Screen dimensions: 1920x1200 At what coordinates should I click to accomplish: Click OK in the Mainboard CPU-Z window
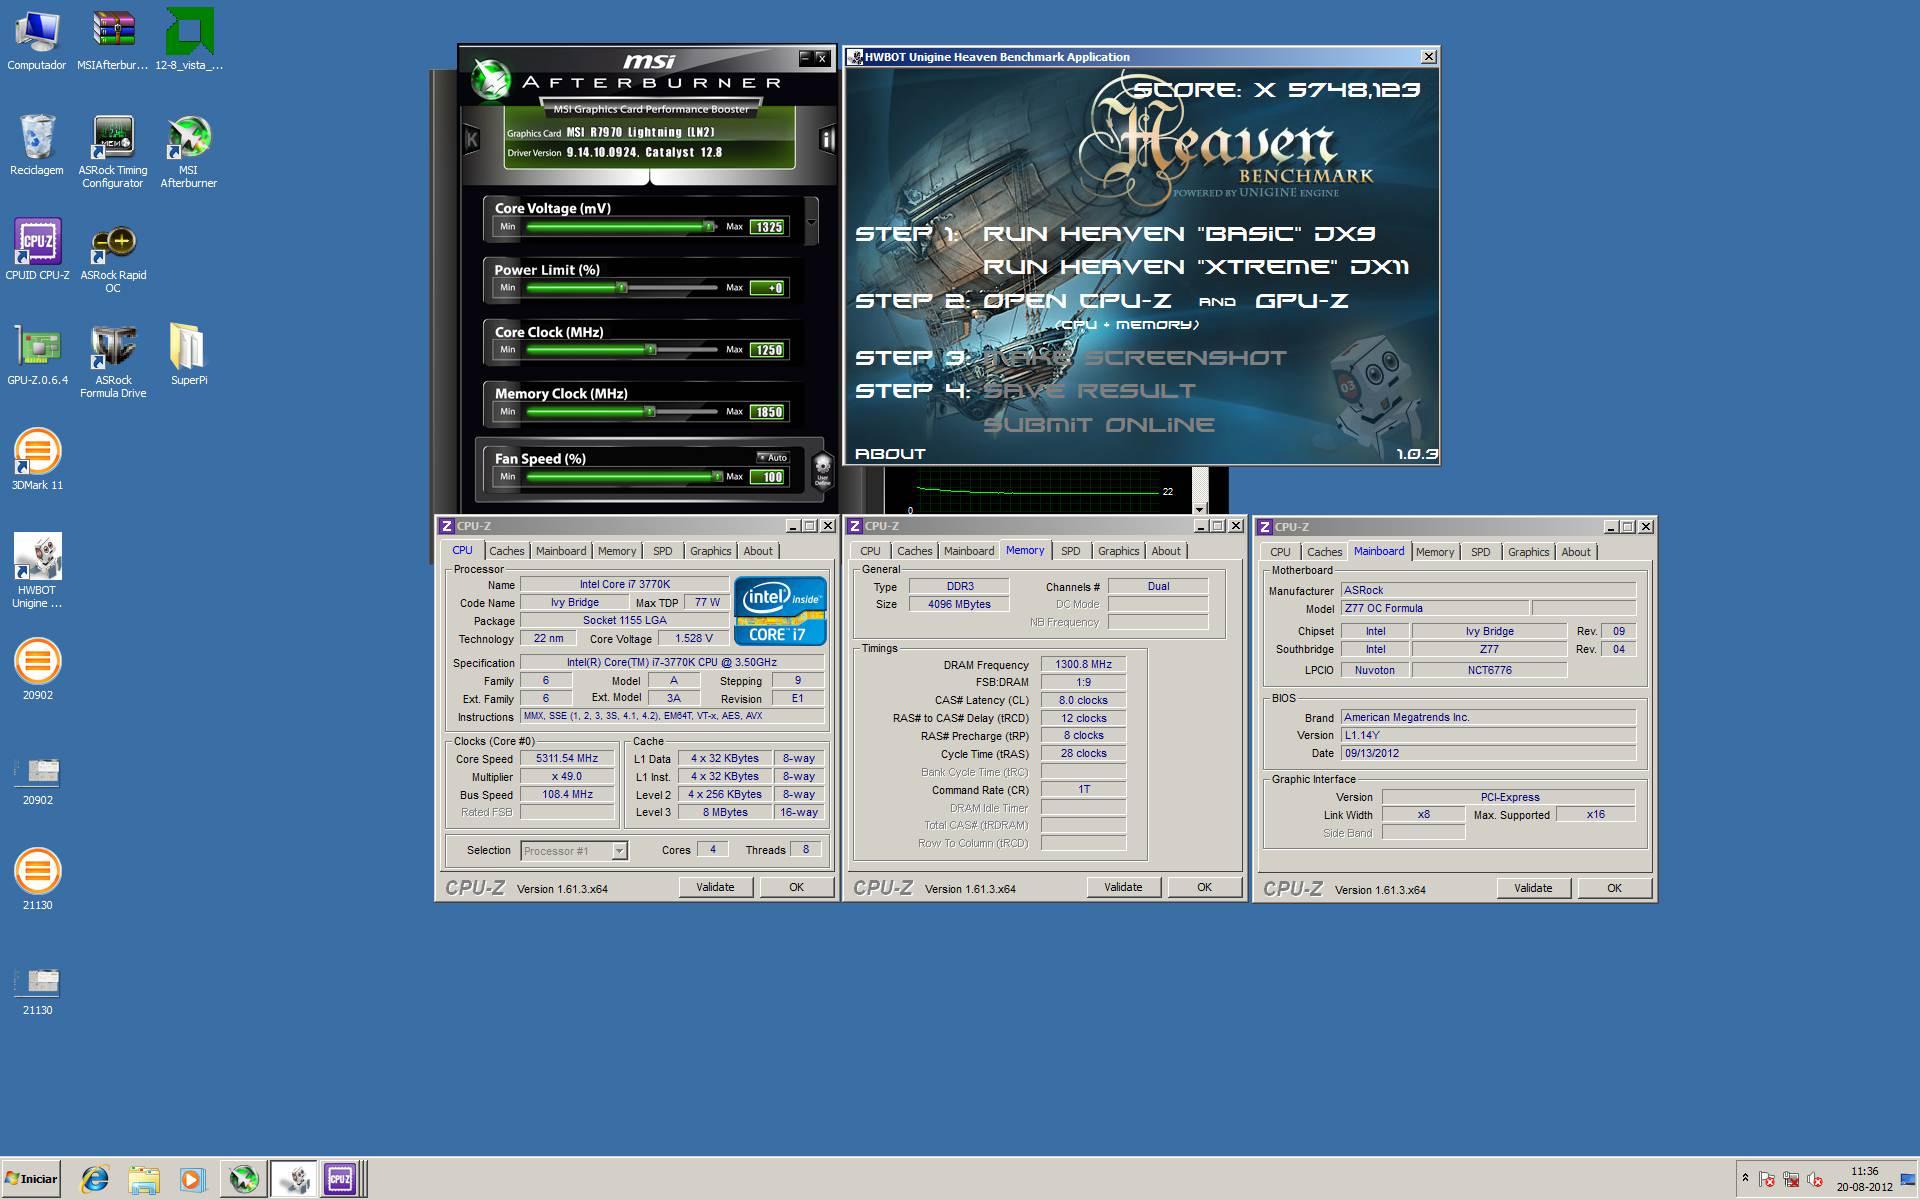pos(1614,888)
